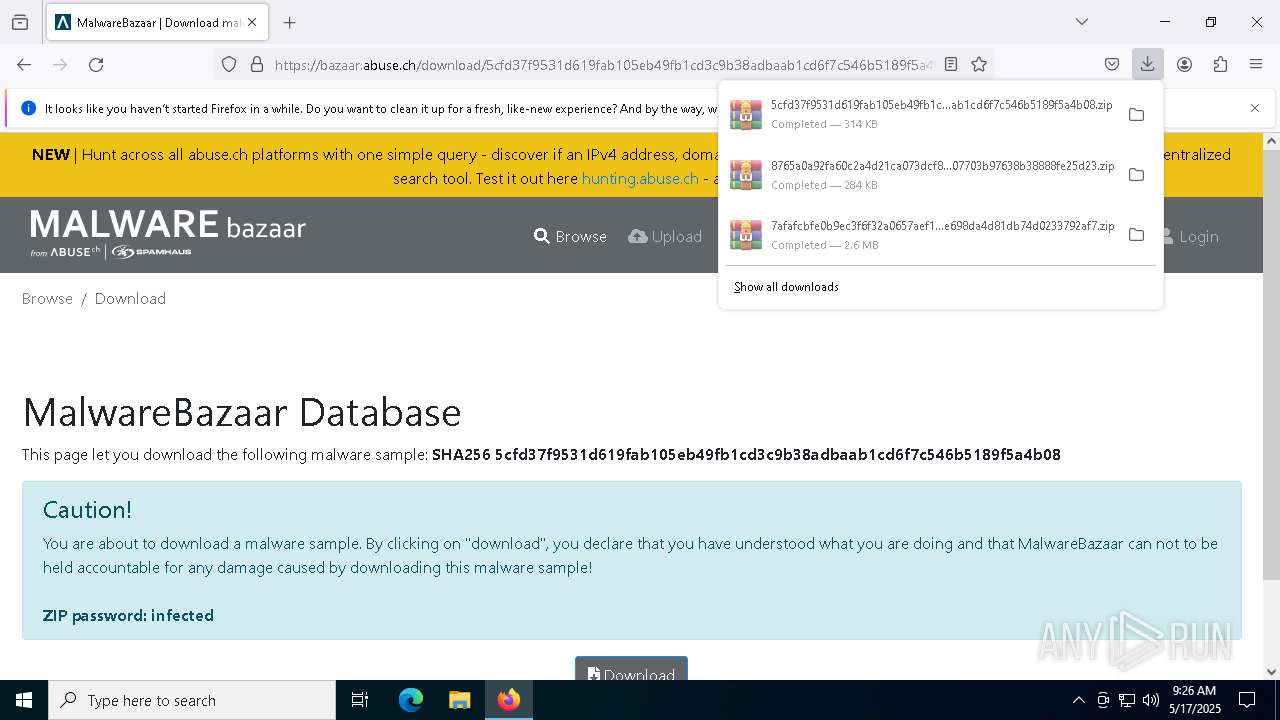Image resolution: width=1280 pixels, height=720 pixels.
Task: Toggle Reader View icon in address bar
Action: point(951,64)
